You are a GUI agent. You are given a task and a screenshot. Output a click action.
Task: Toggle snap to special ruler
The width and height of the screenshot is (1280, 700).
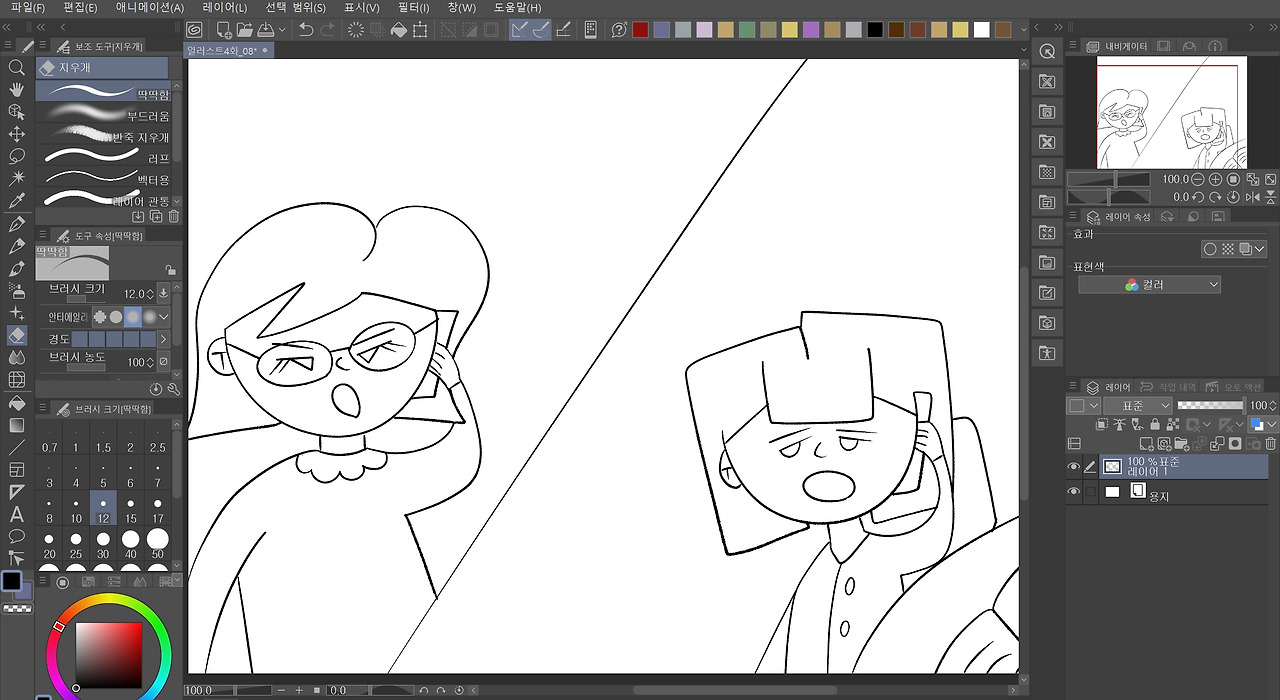click(541, 30)
